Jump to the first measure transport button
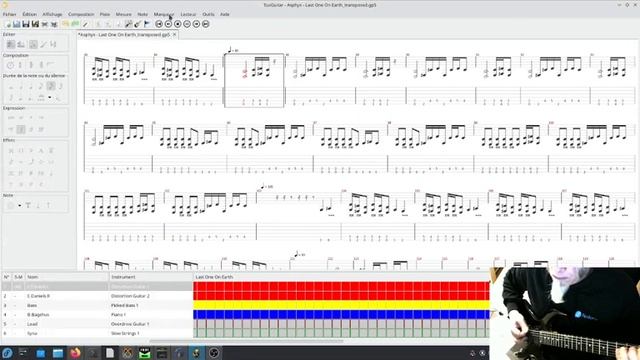 (159, 24)
